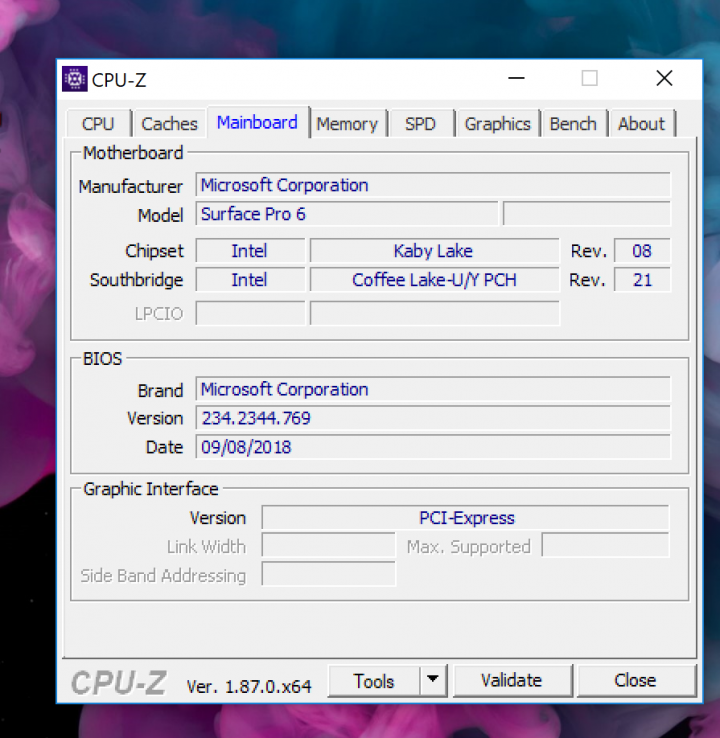Switch to the Caches tab
The image size is (720, 738).
coord(169,124)
